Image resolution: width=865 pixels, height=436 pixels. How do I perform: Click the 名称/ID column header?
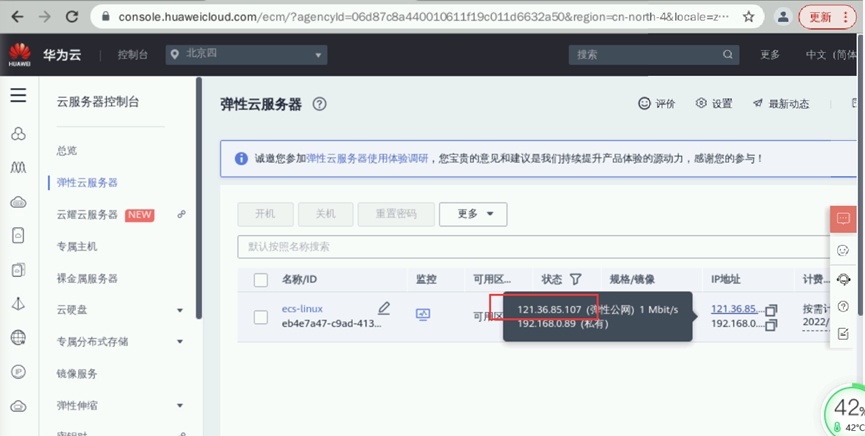[300, 279]
